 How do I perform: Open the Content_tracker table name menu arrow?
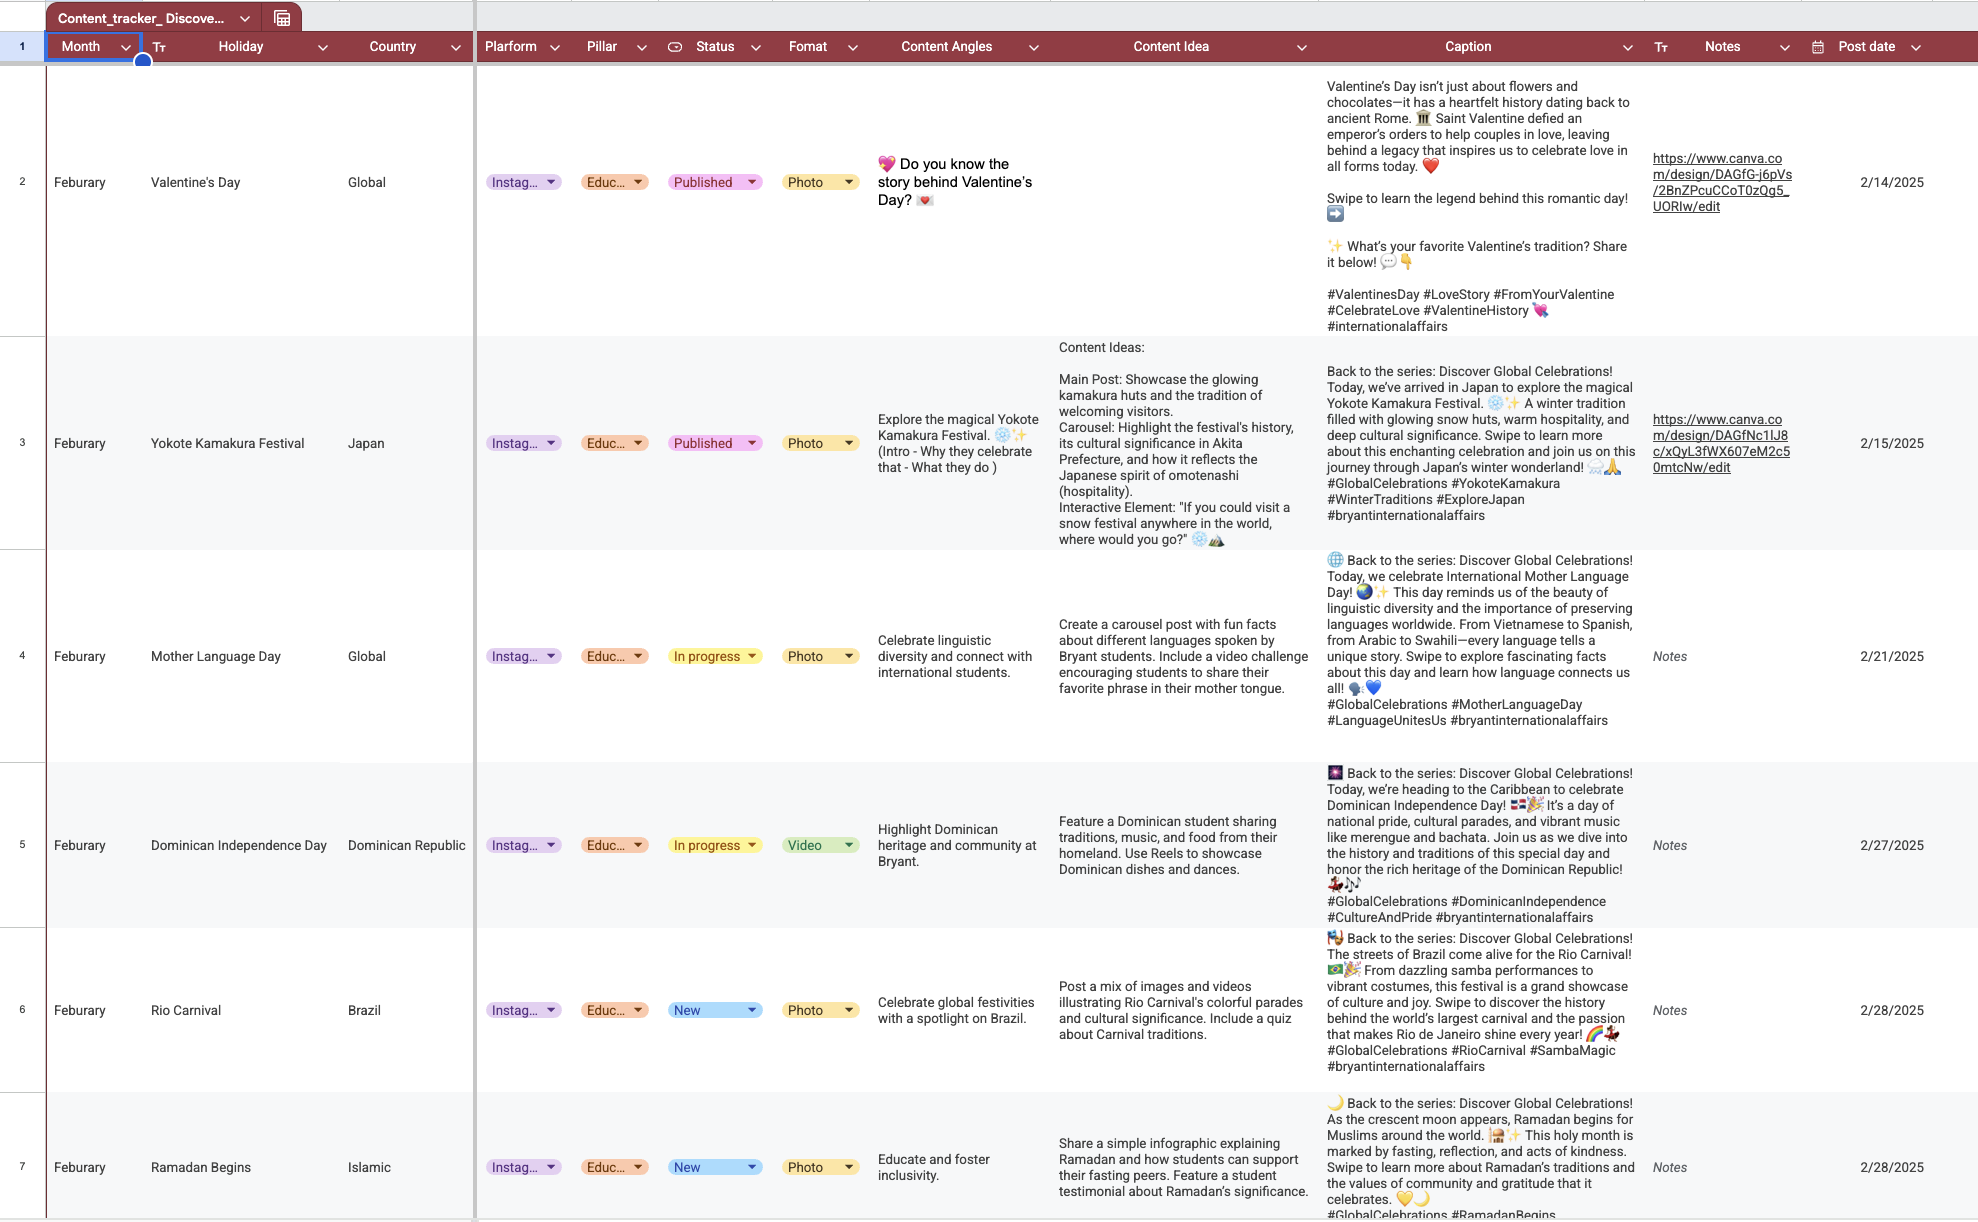[245, 18]
